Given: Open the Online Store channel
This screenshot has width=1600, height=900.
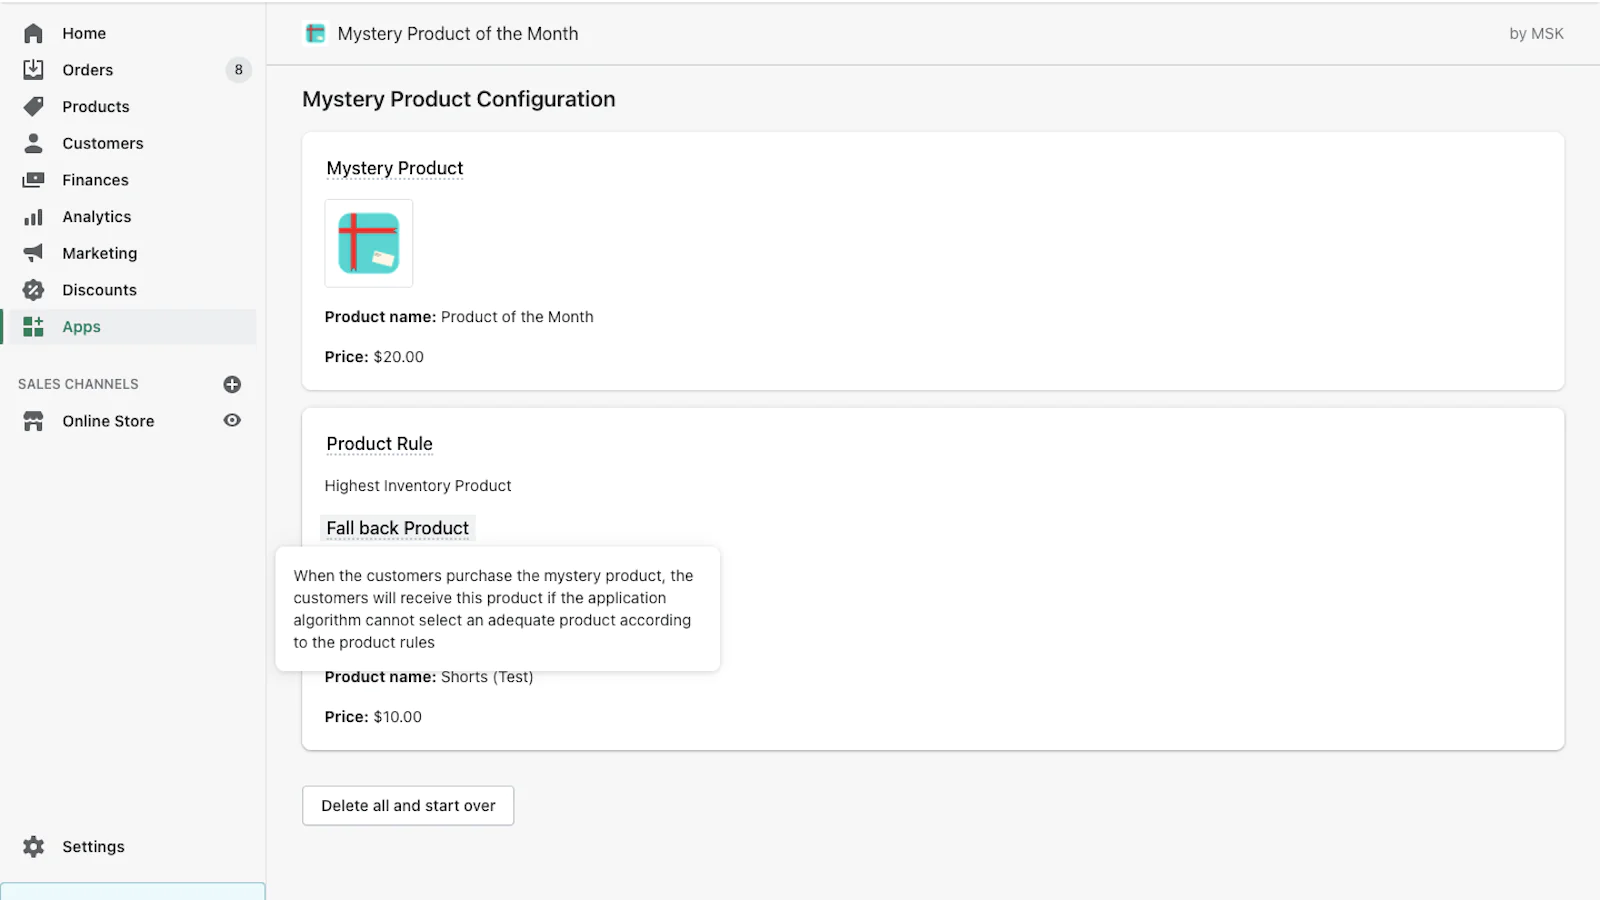Looking at the screenshot, I should [x=108, y=421].
